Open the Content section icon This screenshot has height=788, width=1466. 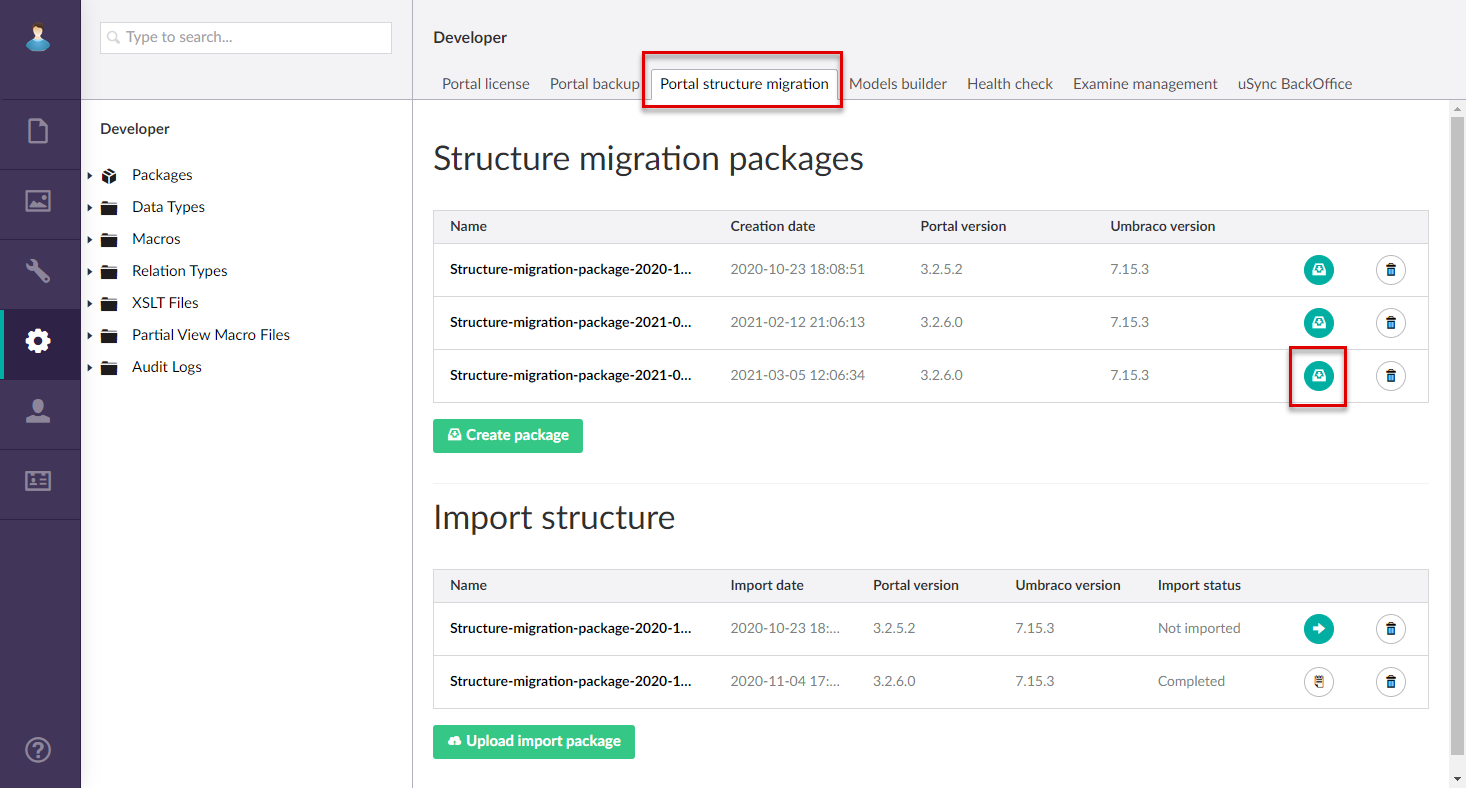38,131
